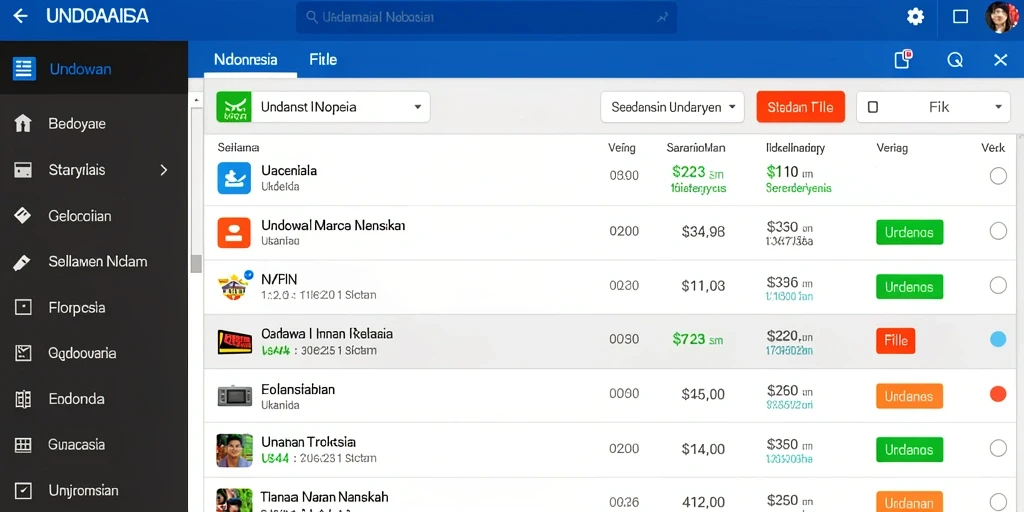Select the radio button in the Uaceniala row
Viewport: 1024px width, 512px height.
pos(998,176)
